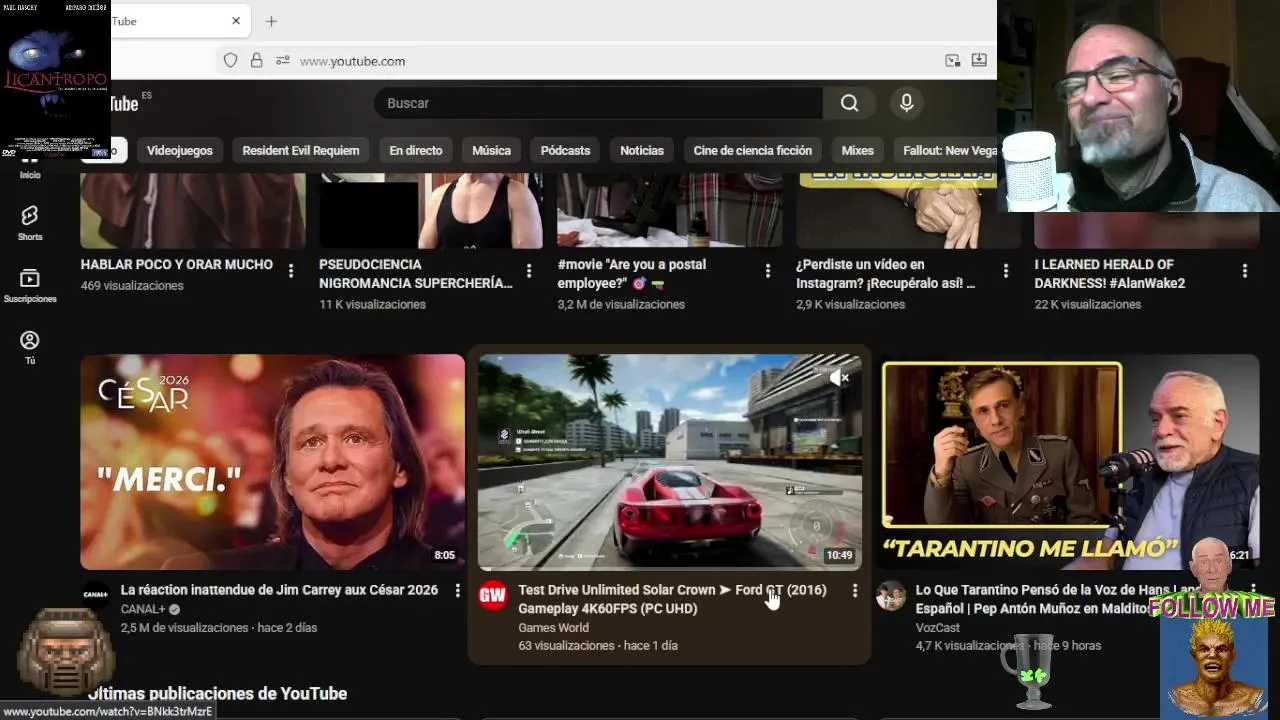Click the Games World GW channel avatar

coord(492,595)
